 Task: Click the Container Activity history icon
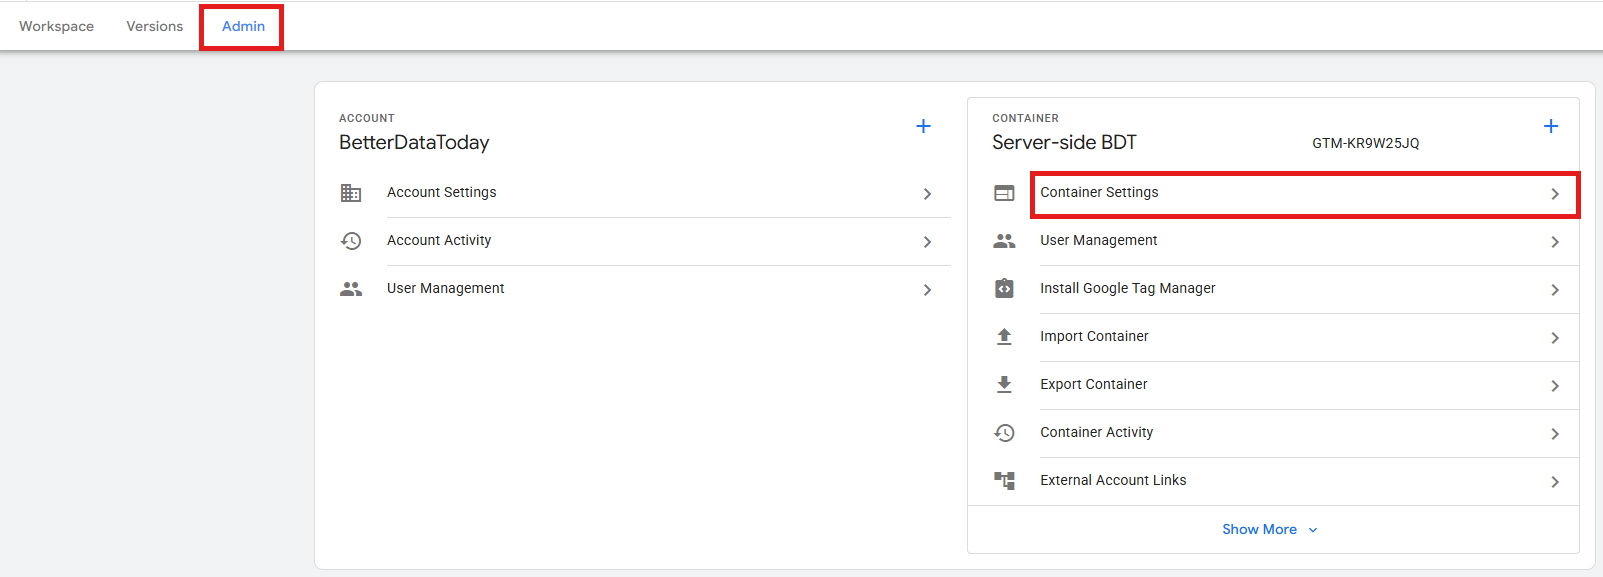pos(1004,433)
